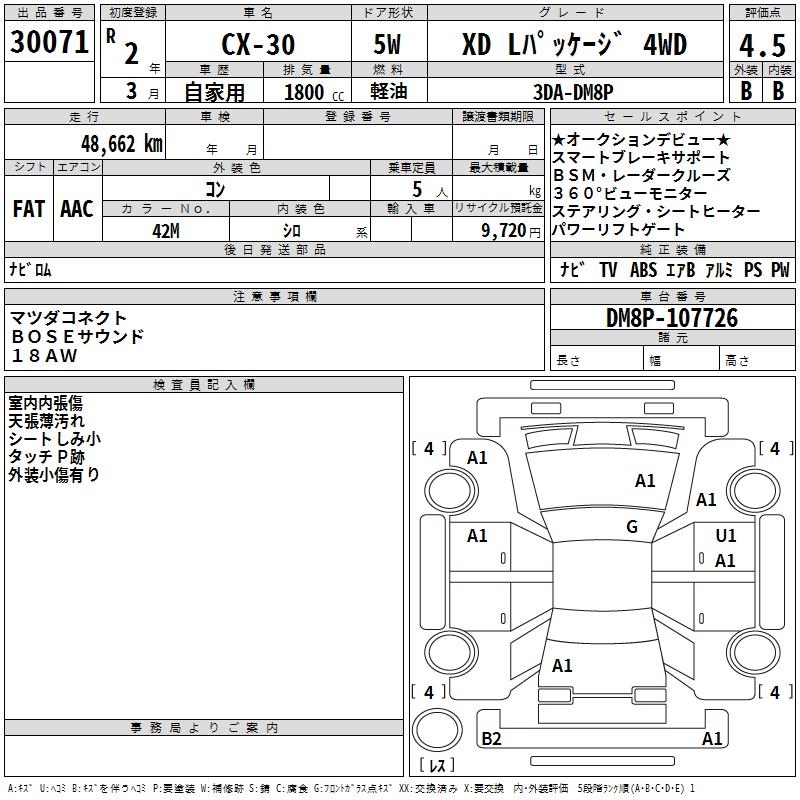Click the B2 mark on the rear bumper
The height and width of the screenshot is (800, 800).
(491, 738)
